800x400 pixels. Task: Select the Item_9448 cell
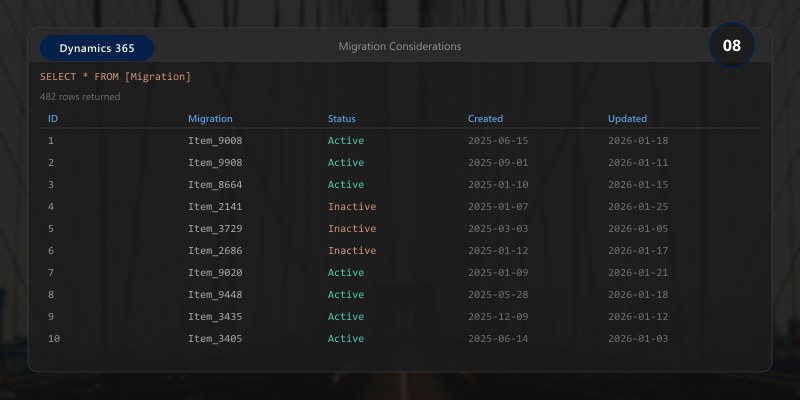click(x=215, y=294)
